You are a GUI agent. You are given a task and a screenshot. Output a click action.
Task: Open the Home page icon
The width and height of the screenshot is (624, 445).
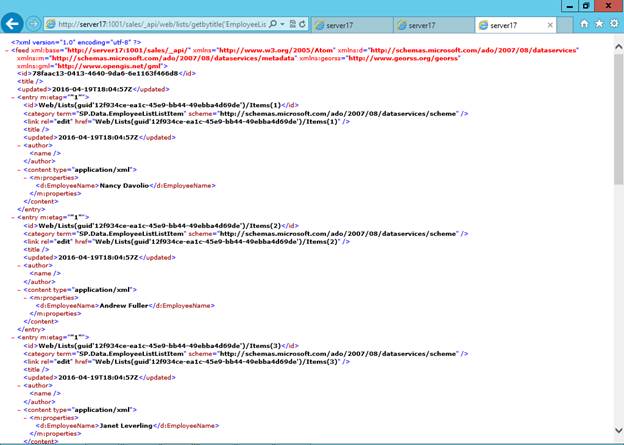click(x=584, y=24)
